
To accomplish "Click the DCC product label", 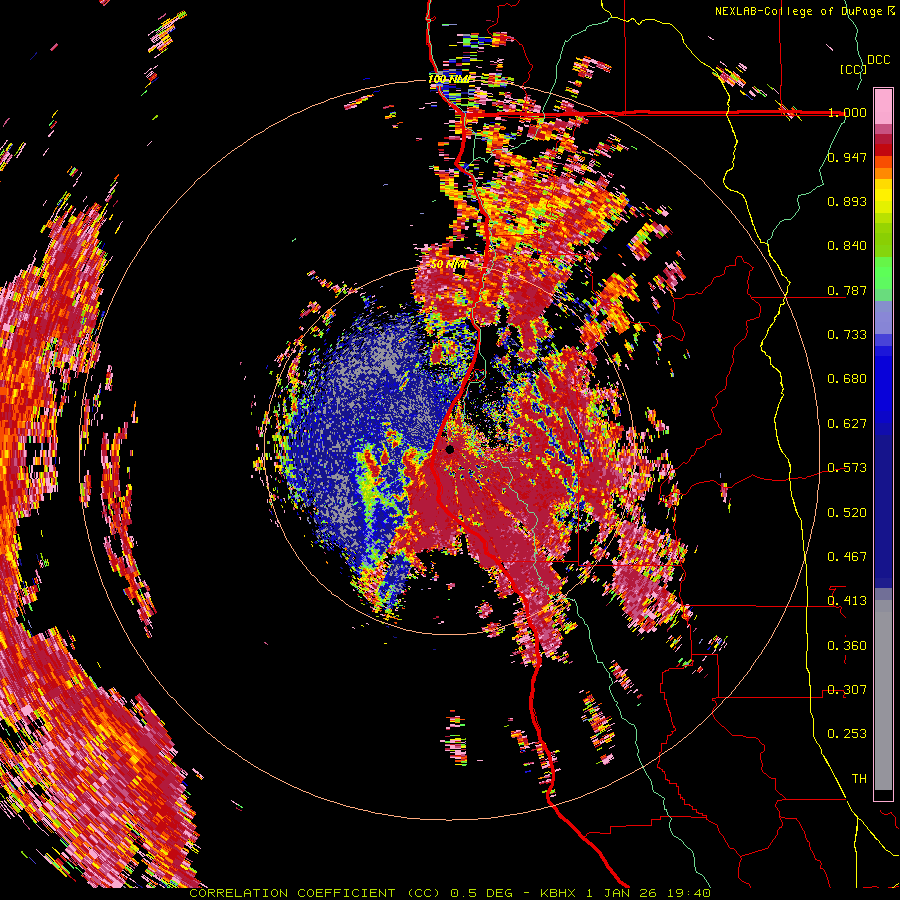I will pos(879,60).
